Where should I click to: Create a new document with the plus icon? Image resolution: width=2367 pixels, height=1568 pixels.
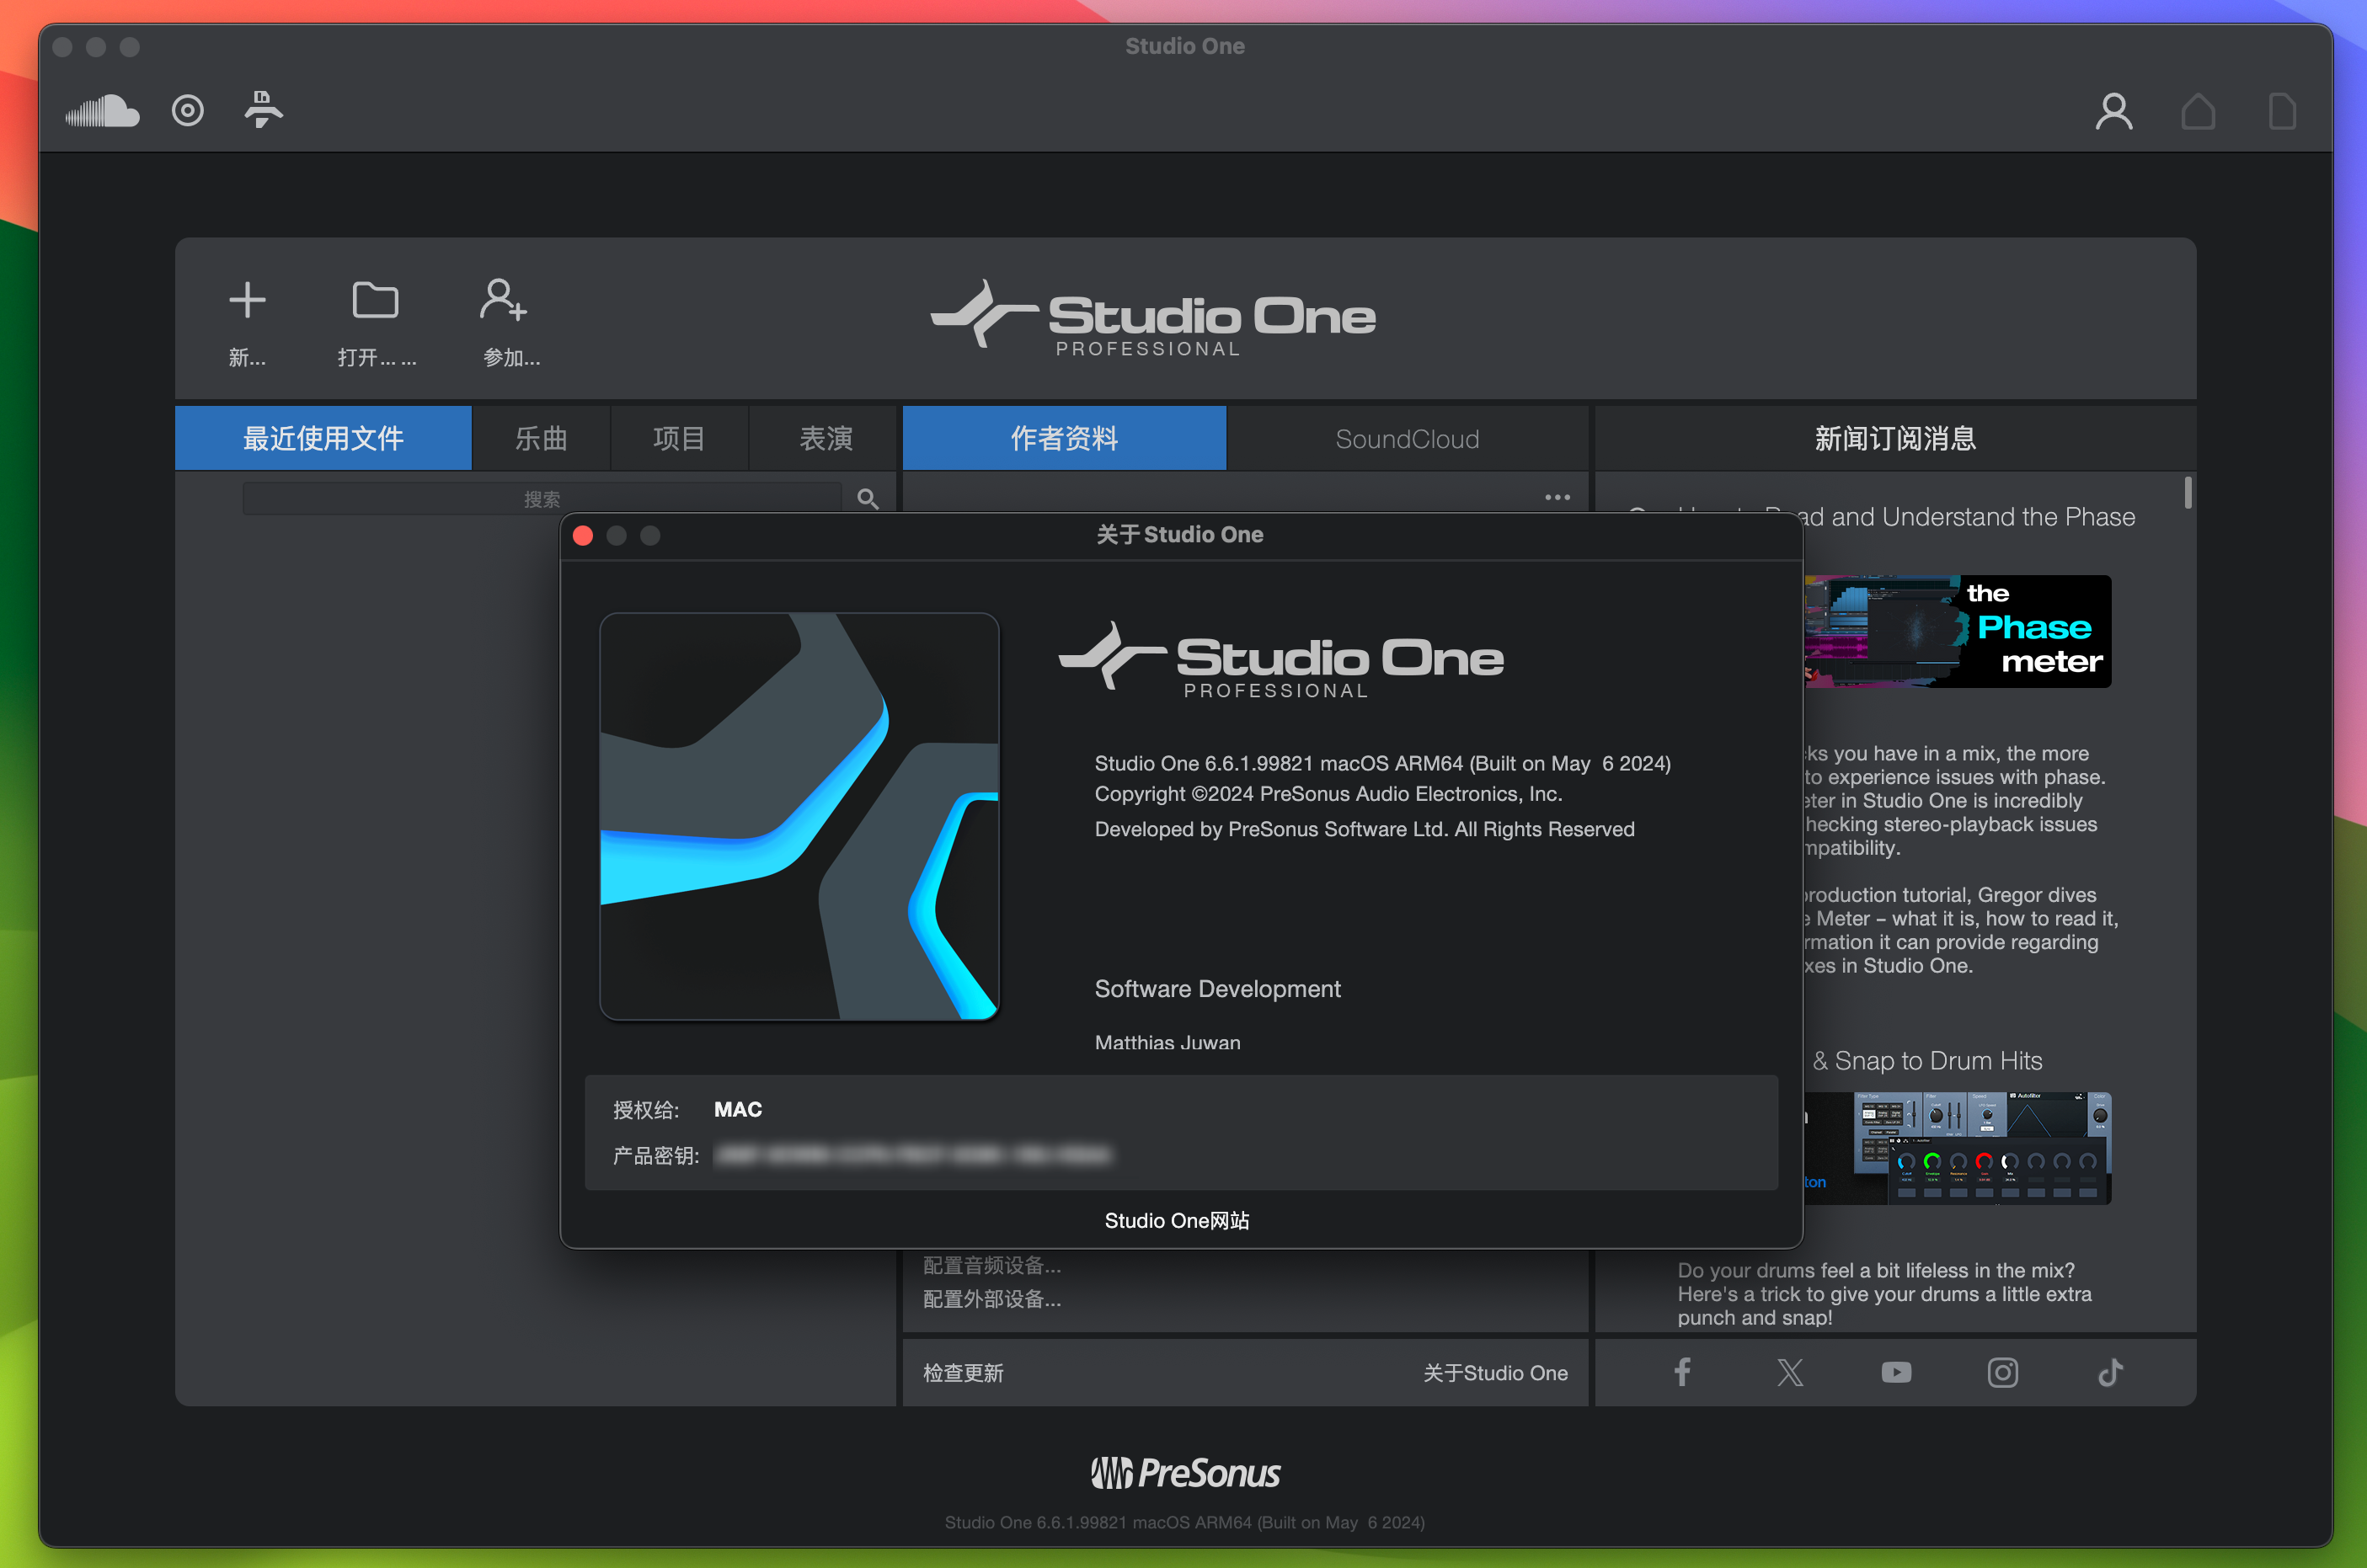[247, 300]
